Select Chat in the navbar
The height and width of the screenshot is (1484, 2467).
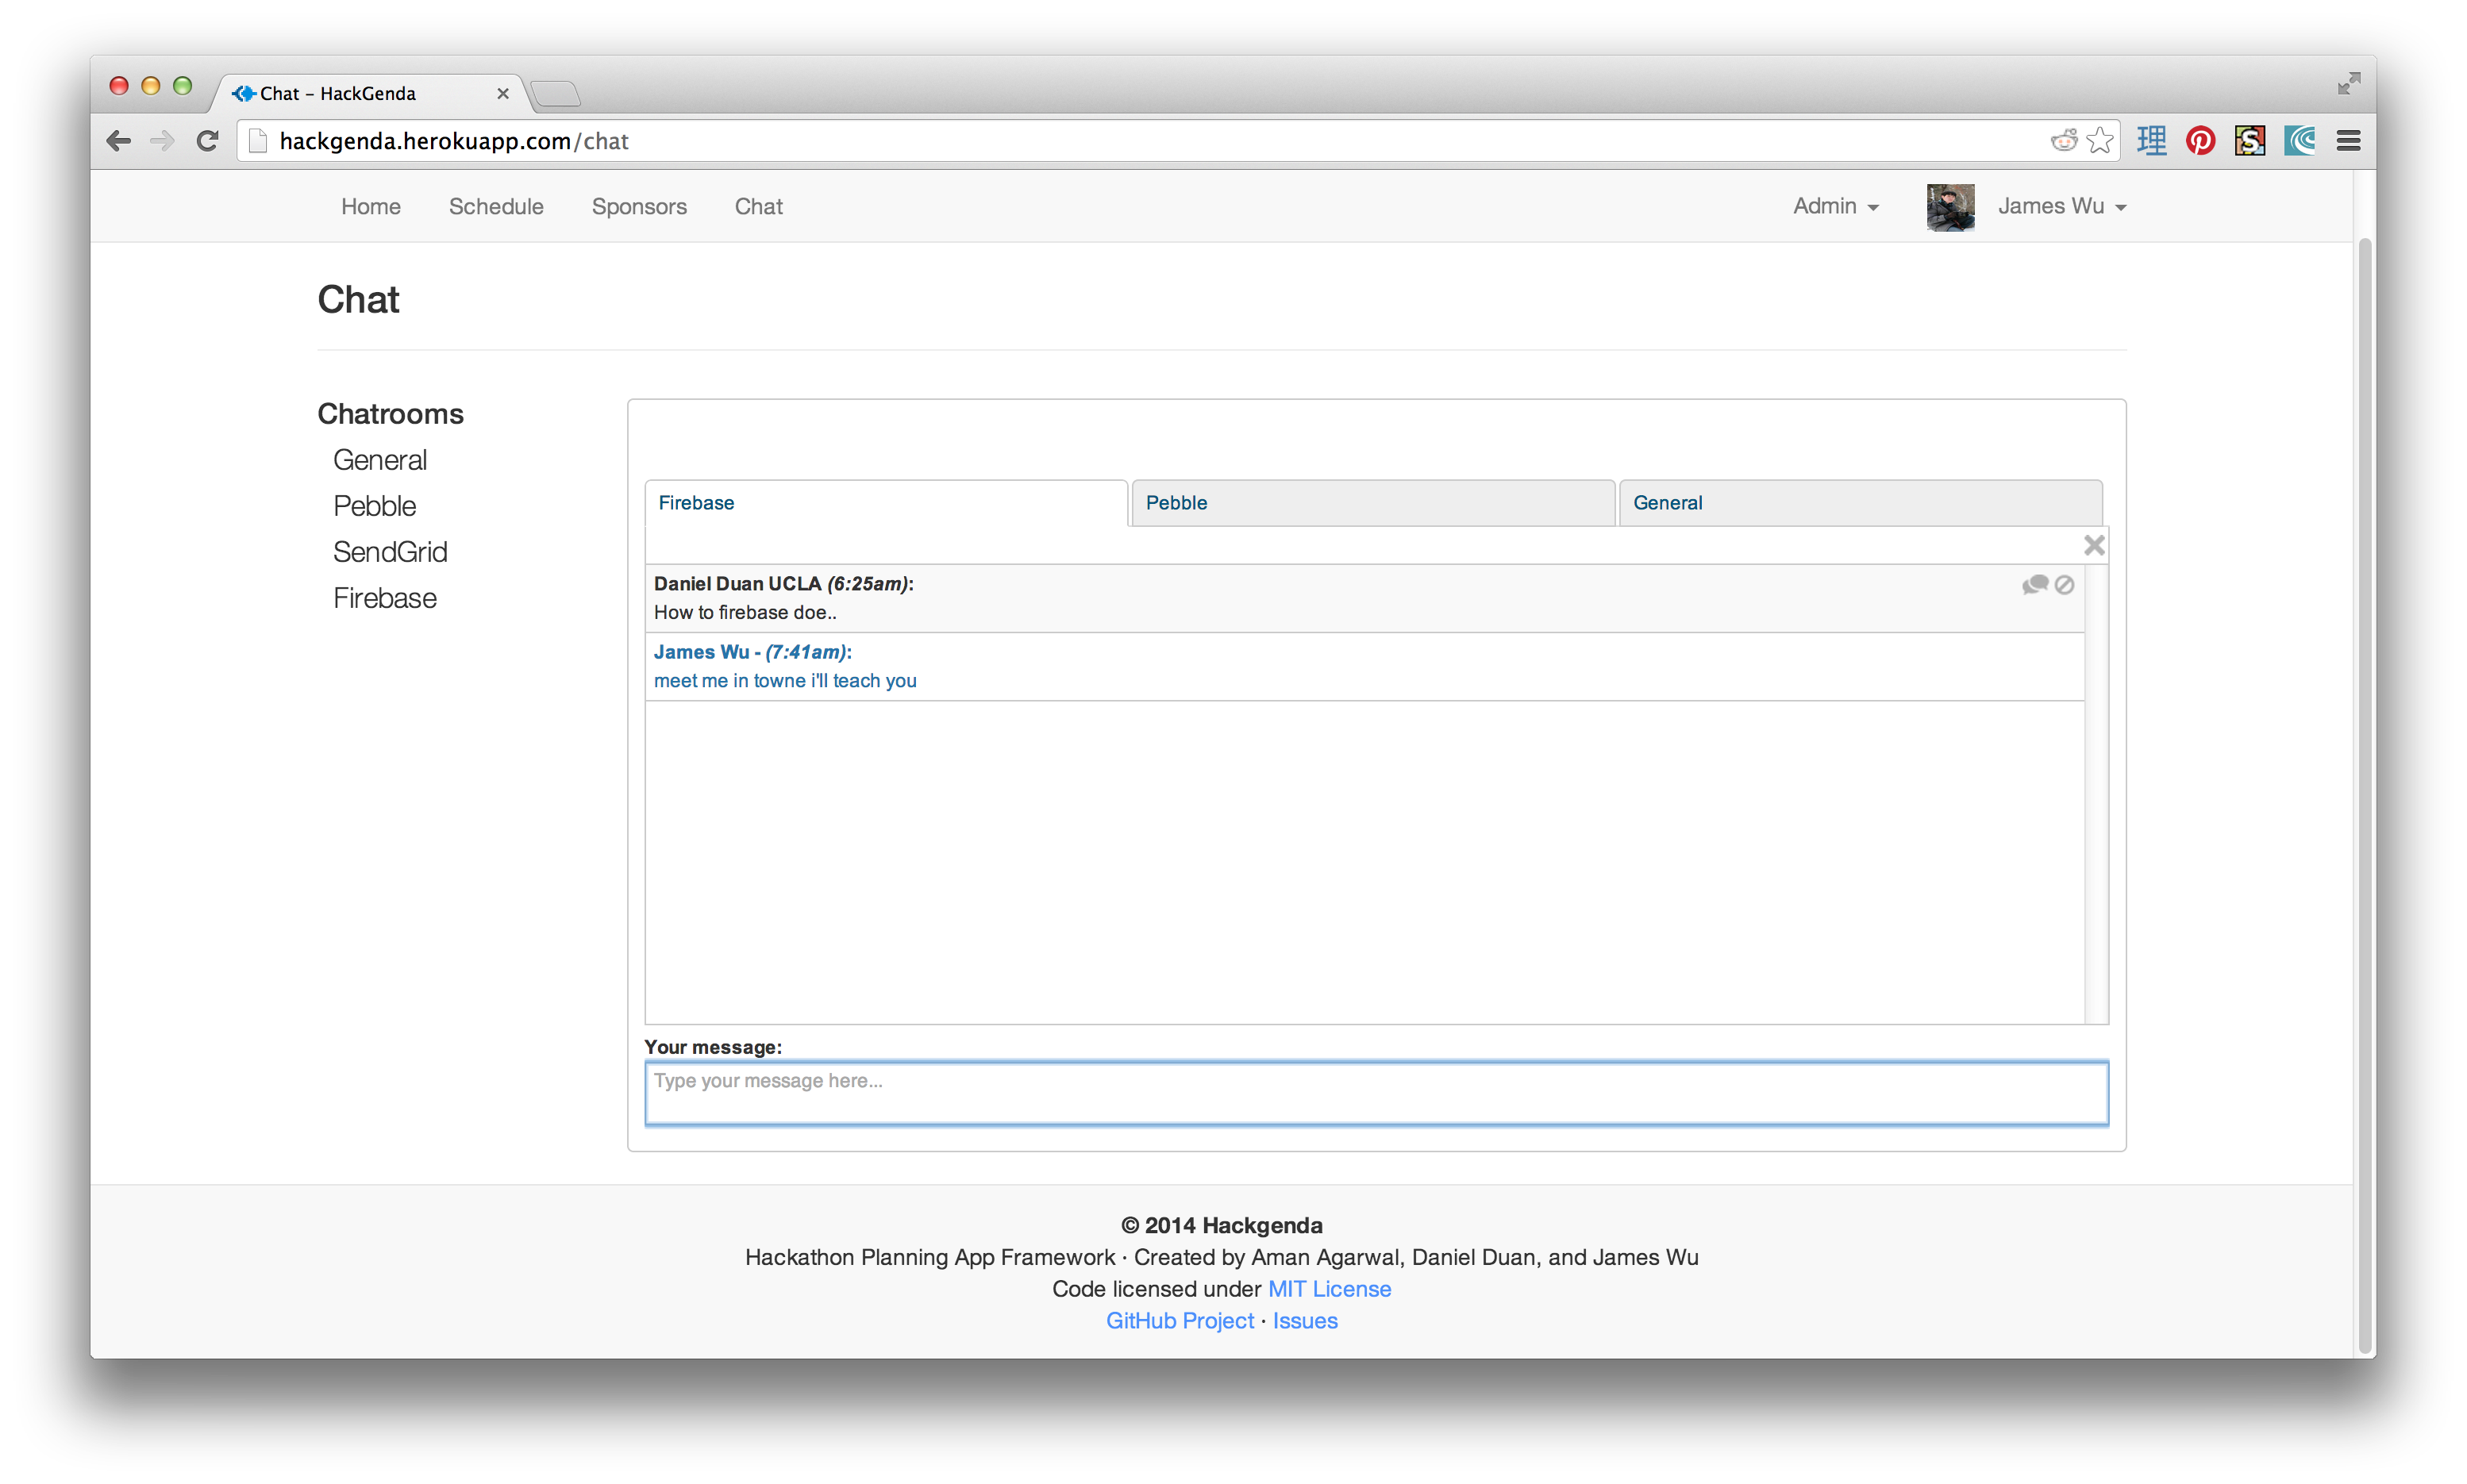[758, 206]
